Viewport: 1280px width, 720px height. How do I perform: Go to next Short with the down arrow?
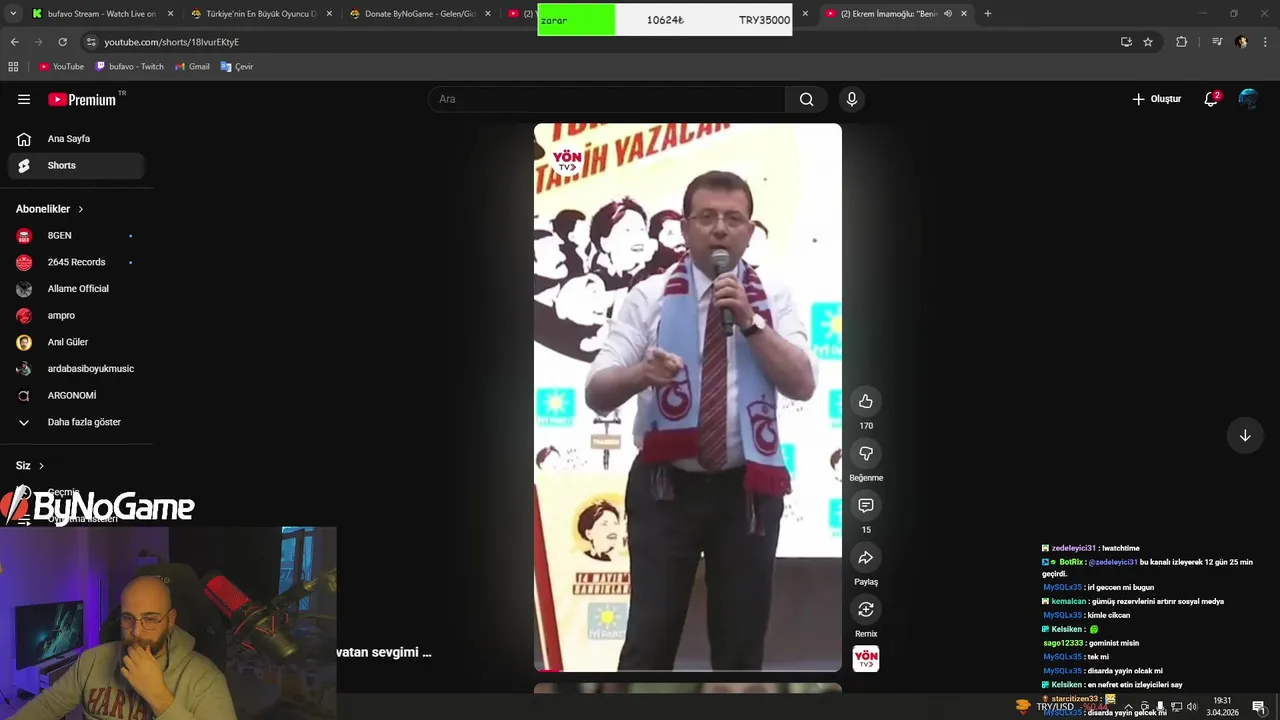pyautogui.click(x=1245, y=435)
